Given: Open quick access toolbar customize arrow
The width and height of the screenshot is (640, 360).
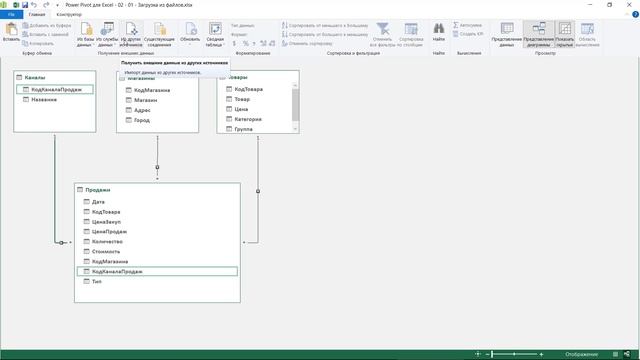Looking at the screenshot, I should (x=57, y=5).
